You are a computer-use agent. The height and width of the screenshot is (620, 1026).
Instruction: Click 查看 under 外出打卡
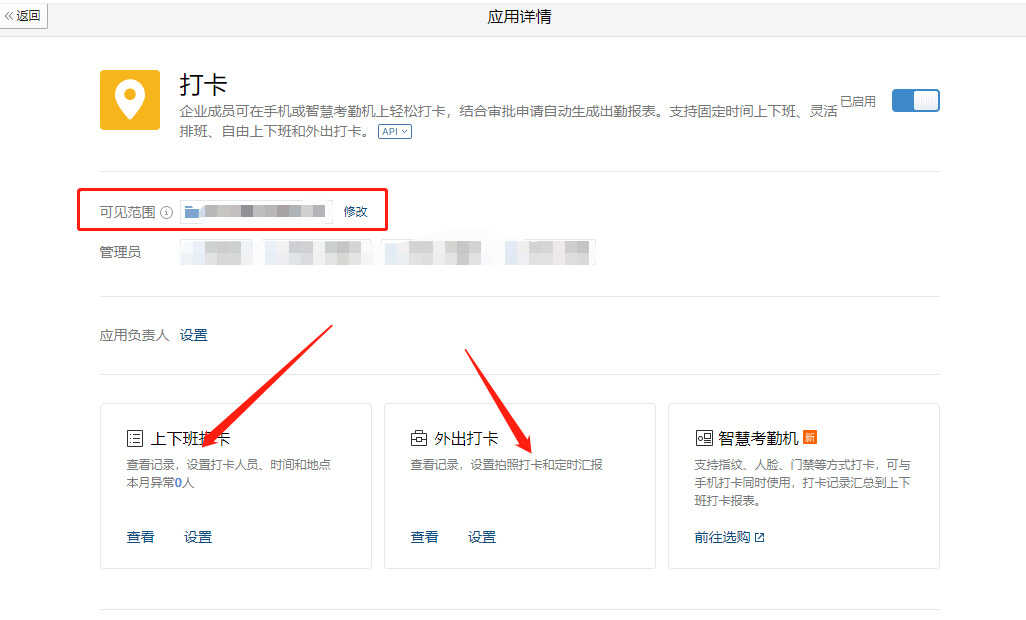(424, 537)
